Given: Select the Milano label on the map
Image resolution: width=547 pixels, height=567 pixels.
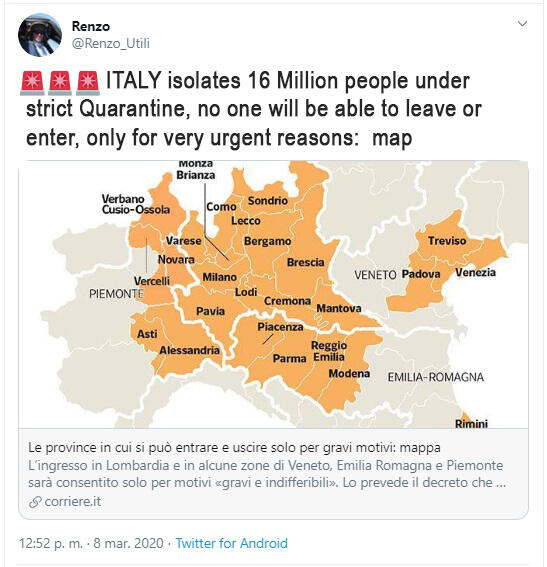Looking at the screenshot, I should 219,277.
